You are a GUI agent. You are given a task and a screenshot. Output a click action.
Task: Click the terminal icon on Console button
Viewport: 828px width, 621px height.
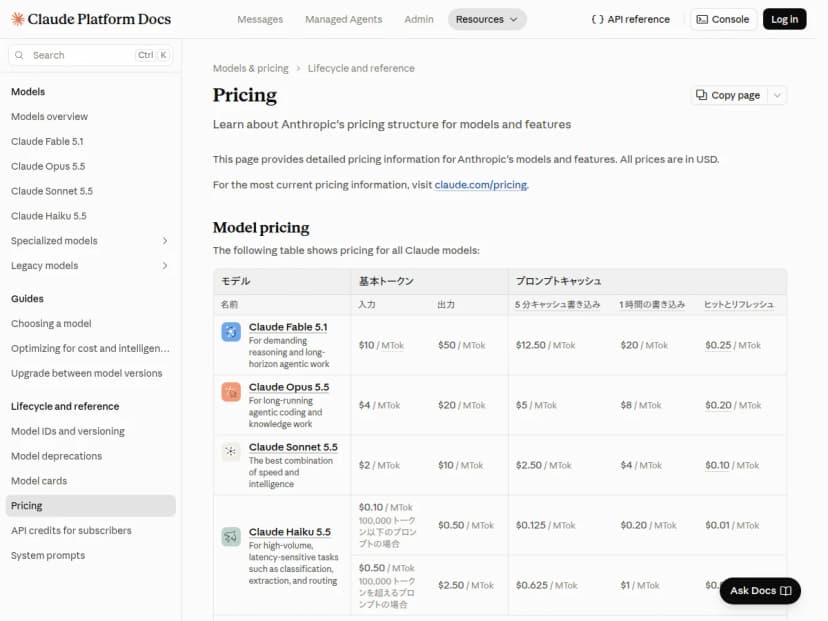(702, 20)
